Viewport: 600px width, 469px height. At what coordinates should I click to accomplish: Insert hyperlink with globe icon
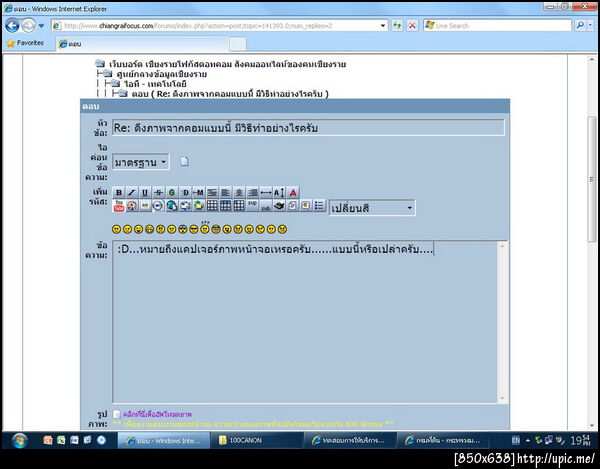click(171, 206)
